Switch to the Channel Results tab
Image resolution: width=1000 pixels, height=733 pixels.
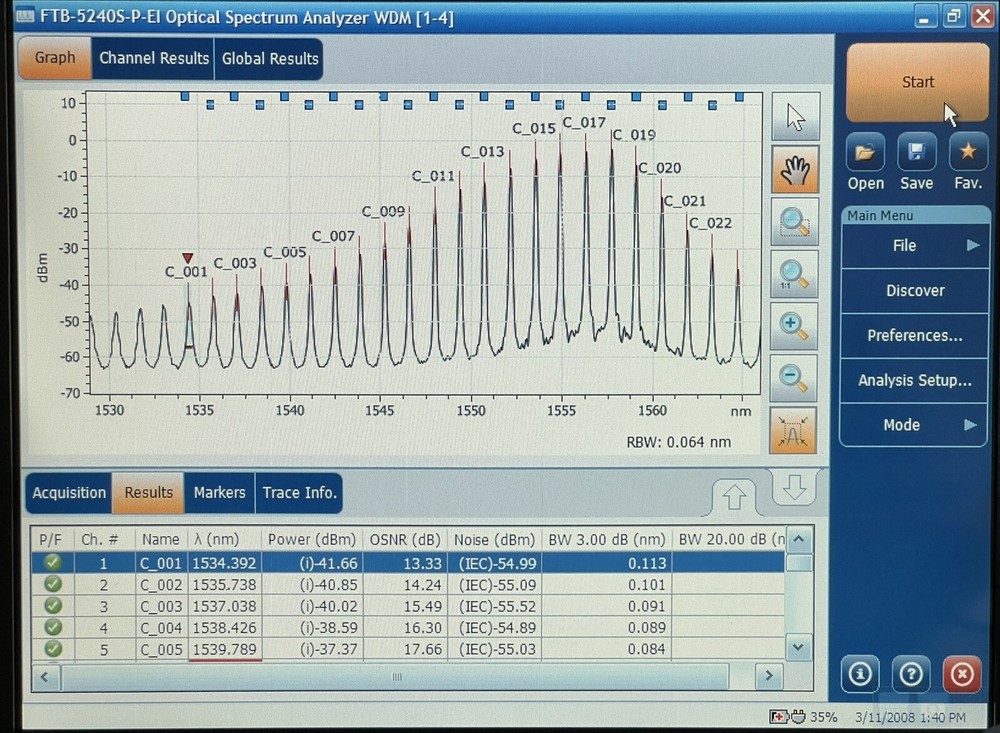coord(153,58)
